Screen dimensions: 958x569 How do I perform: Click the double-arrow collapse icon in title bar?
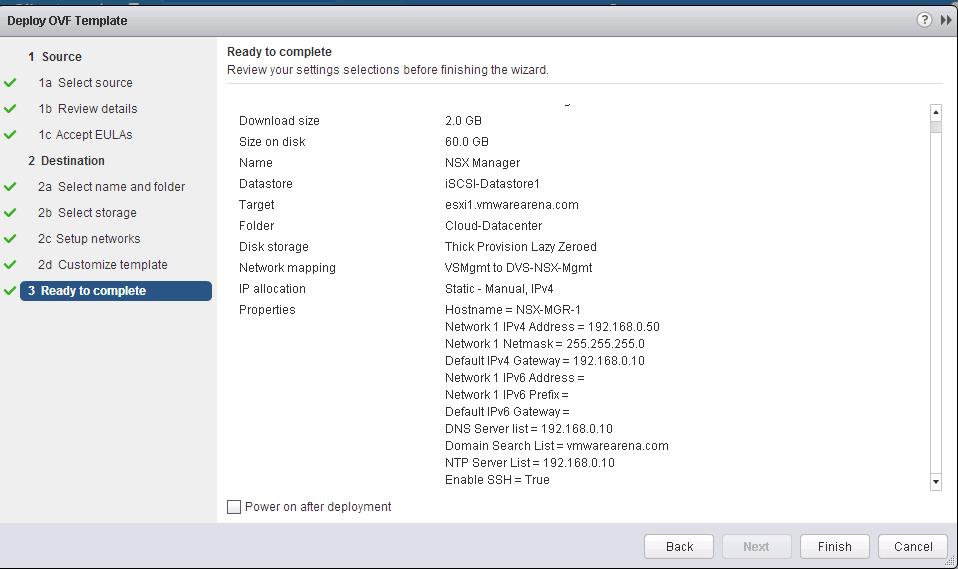pyautogui.click(x=946, y=20)
